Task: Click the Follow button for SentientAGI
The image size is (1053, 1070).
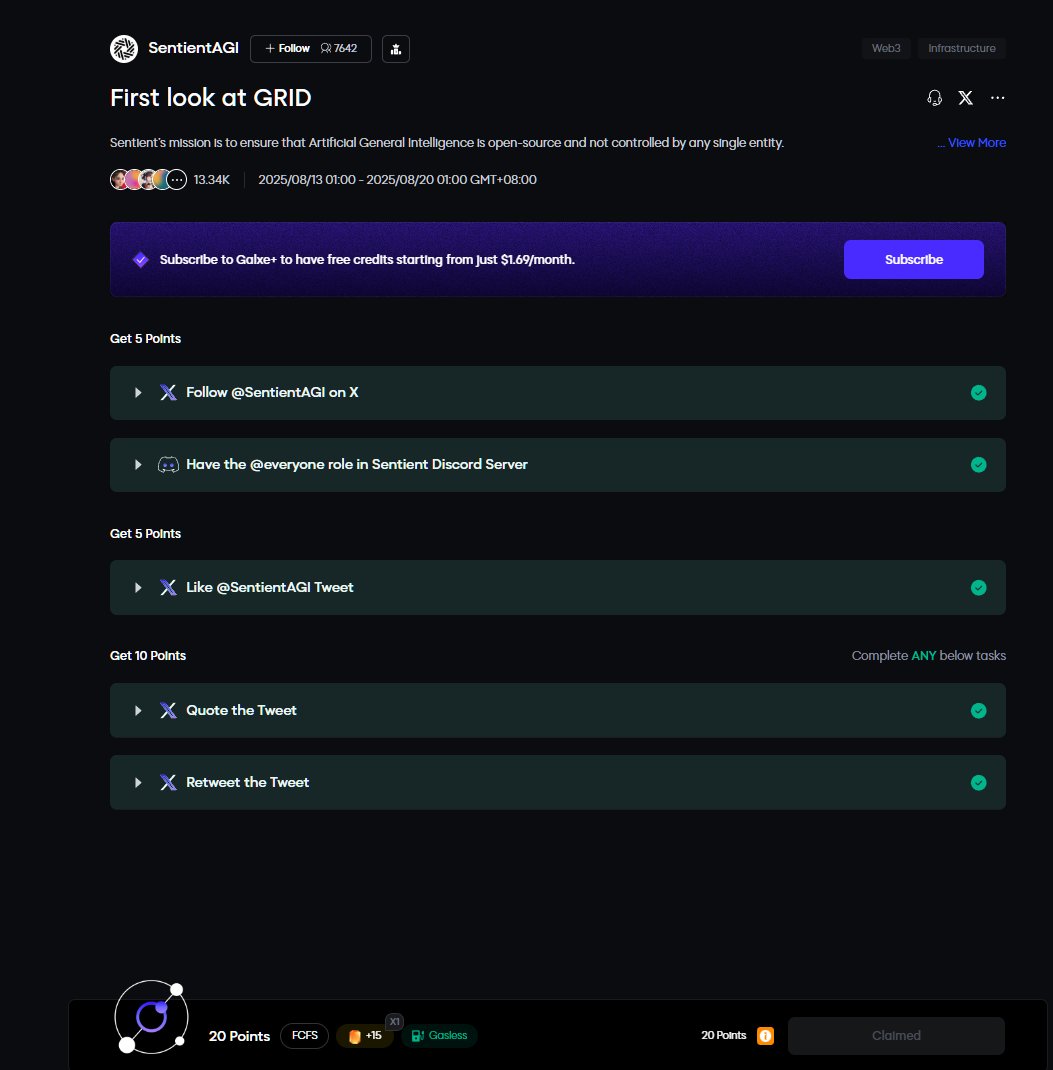Action: (x=288, y=48)
